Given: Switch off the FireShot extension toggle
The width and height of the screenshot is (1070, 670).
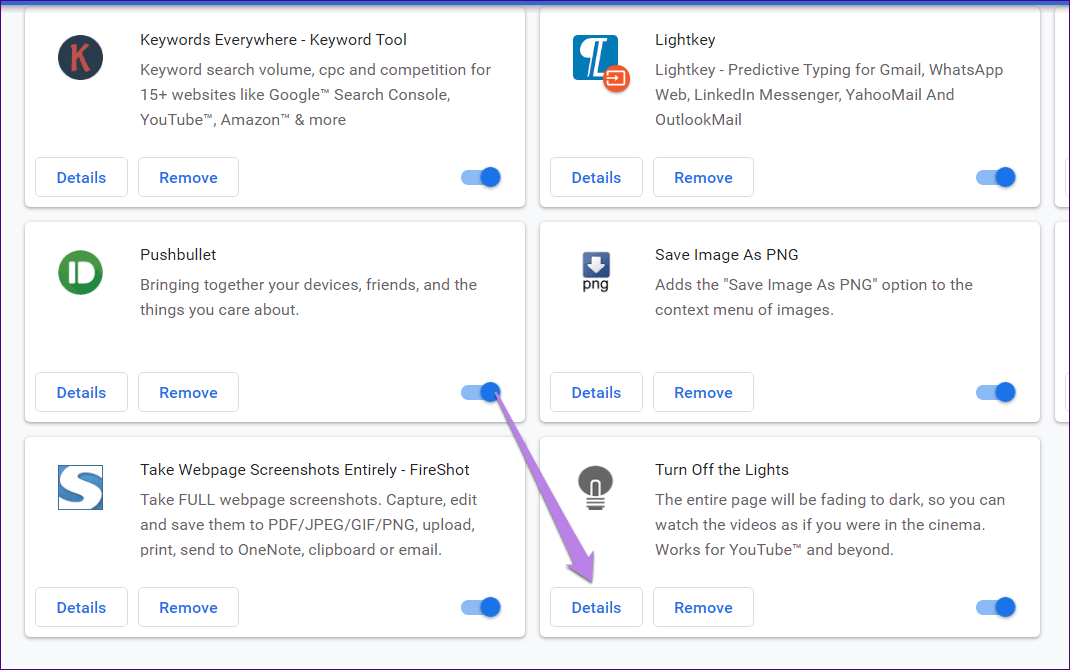Looking at the screenshot, I should pos(481,607).
